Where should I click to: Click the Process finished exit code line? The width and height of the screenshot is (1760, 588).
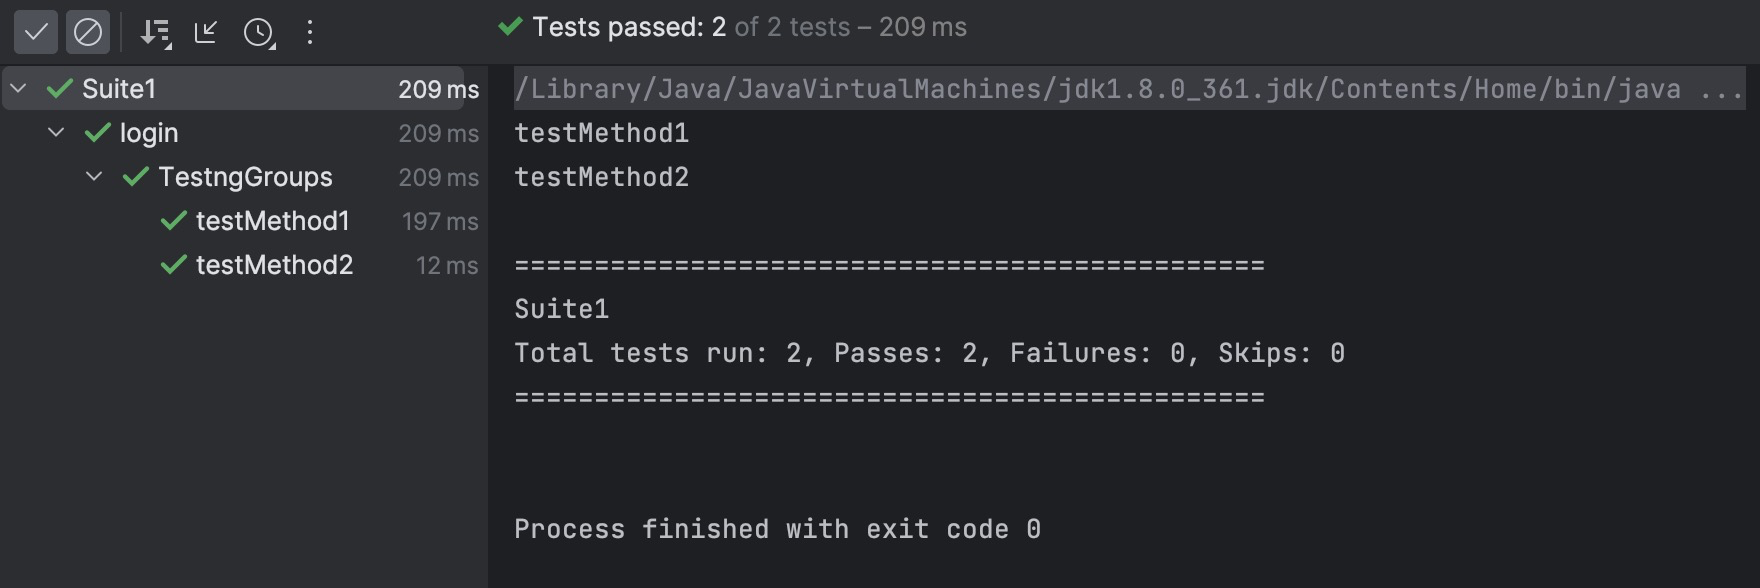coord(777,529)
